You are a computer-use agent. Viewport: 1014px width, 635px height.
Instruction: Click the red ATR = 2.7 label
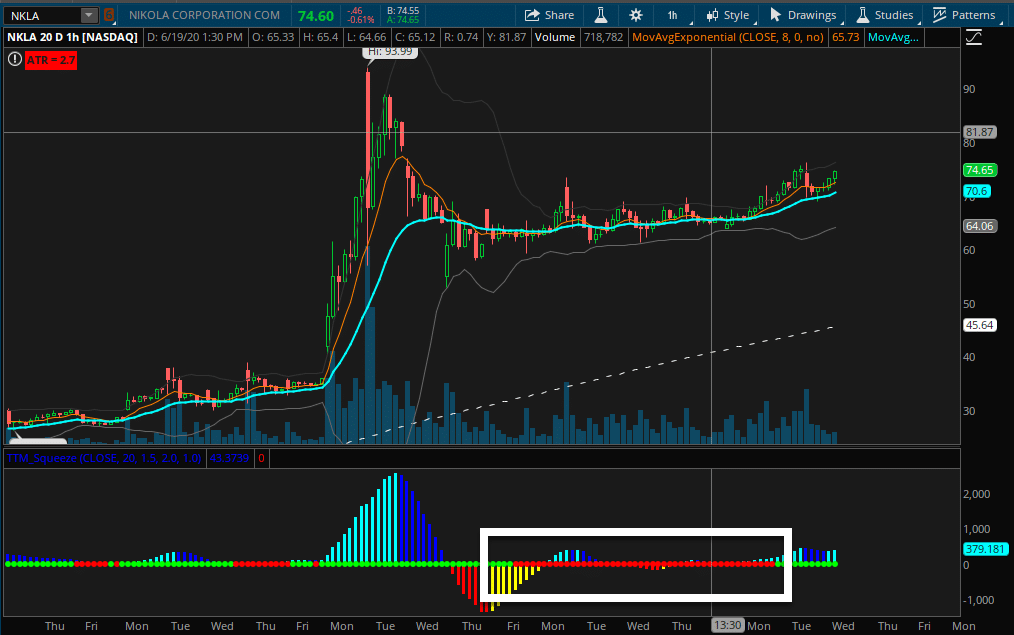[51, 60]
